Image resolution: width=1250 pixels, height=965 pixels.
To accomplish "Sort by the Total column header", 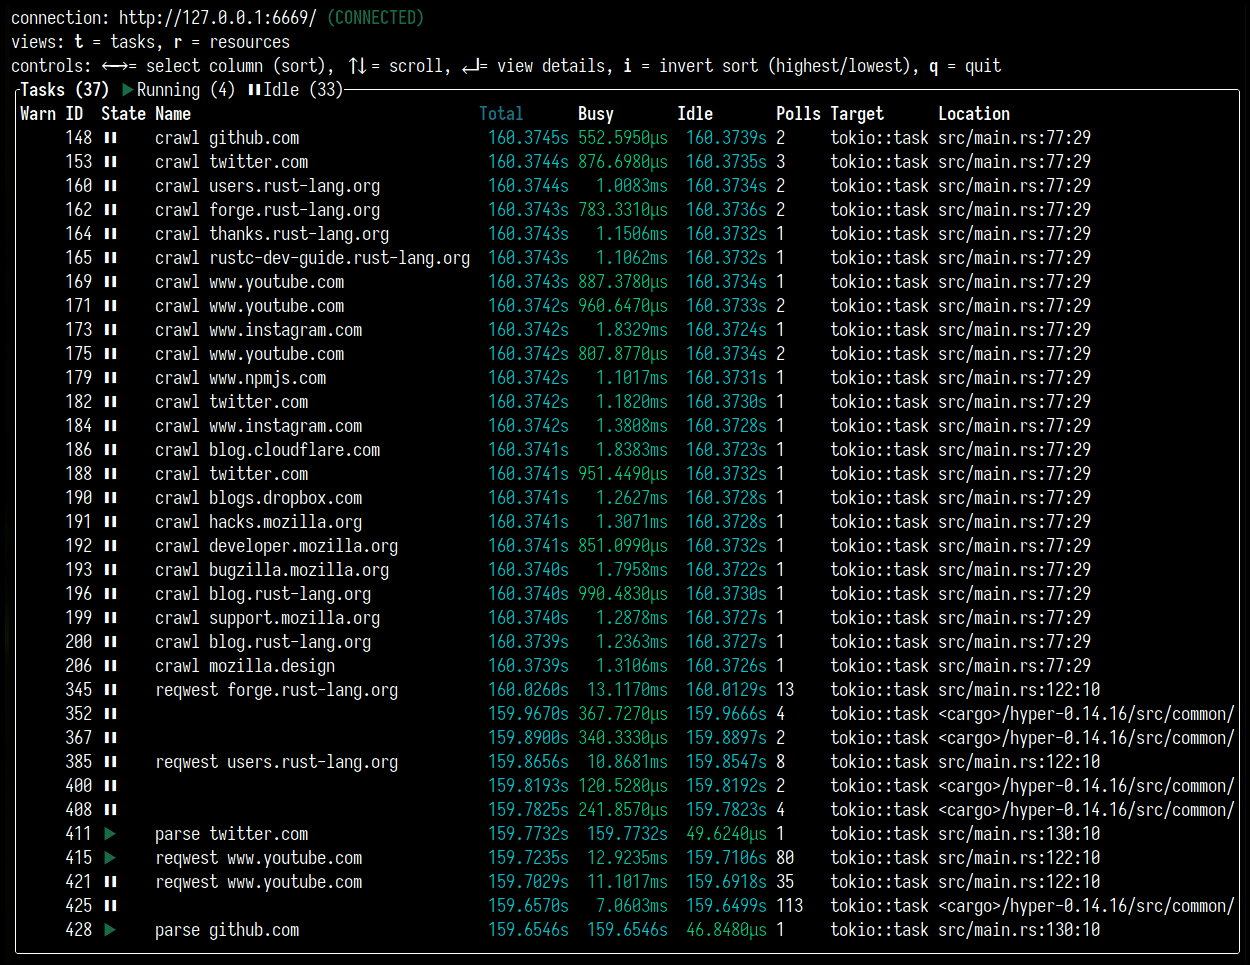I will point(501,114).
